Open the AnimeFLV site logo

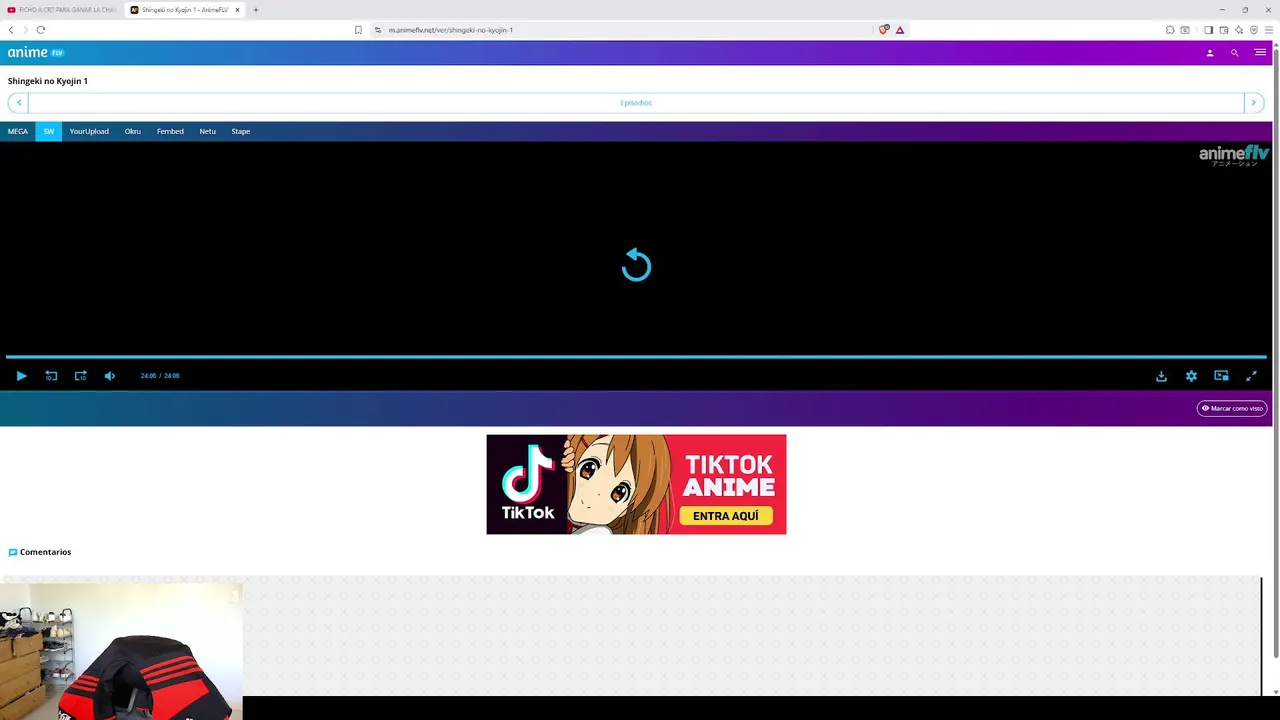pyautogui.click(x=35, y=52)
